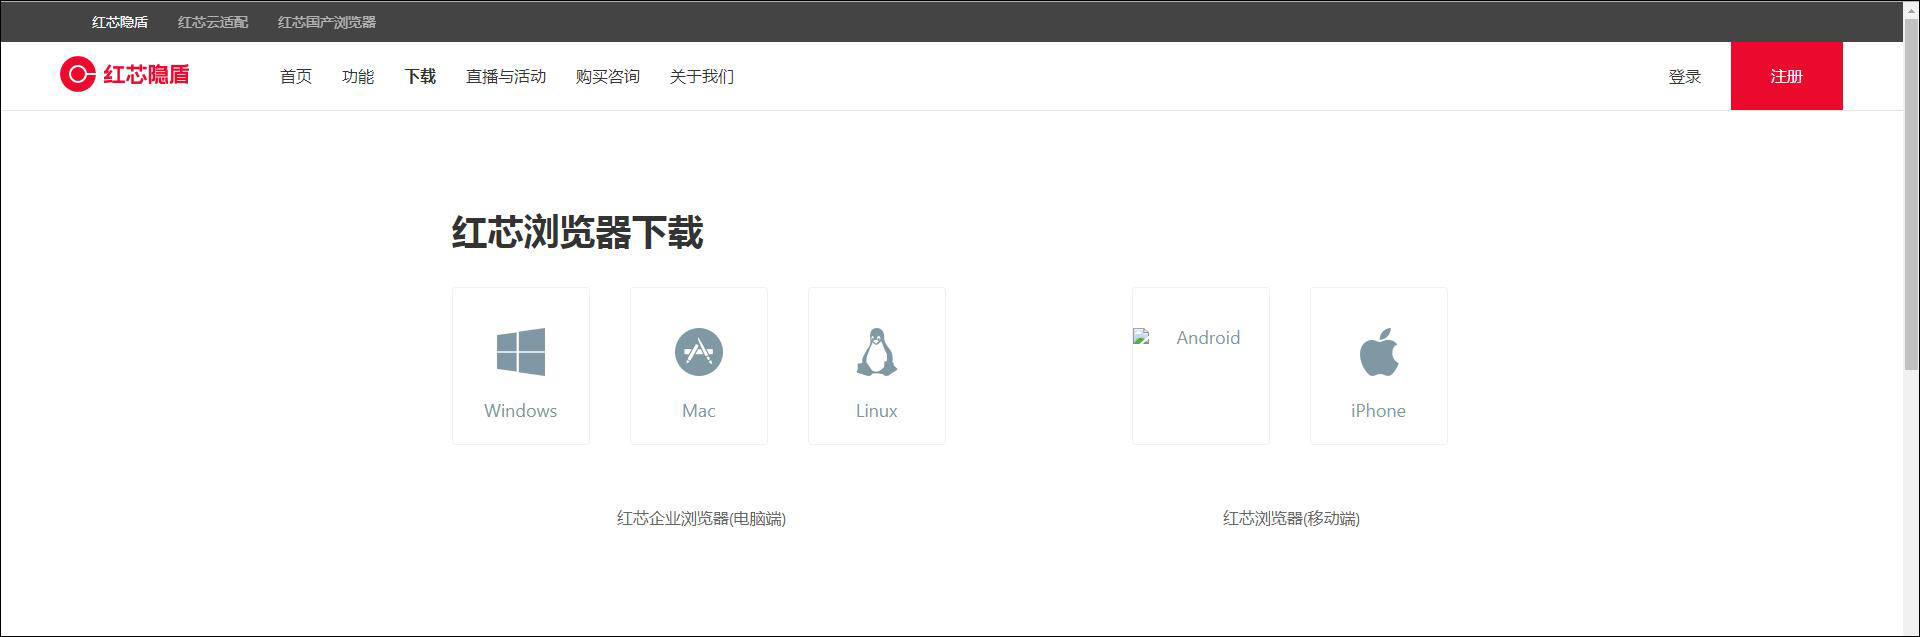Open 购买咨询 navigation item
The width and height of the screenshot is (1920, 637).
[x=608, y=76]
